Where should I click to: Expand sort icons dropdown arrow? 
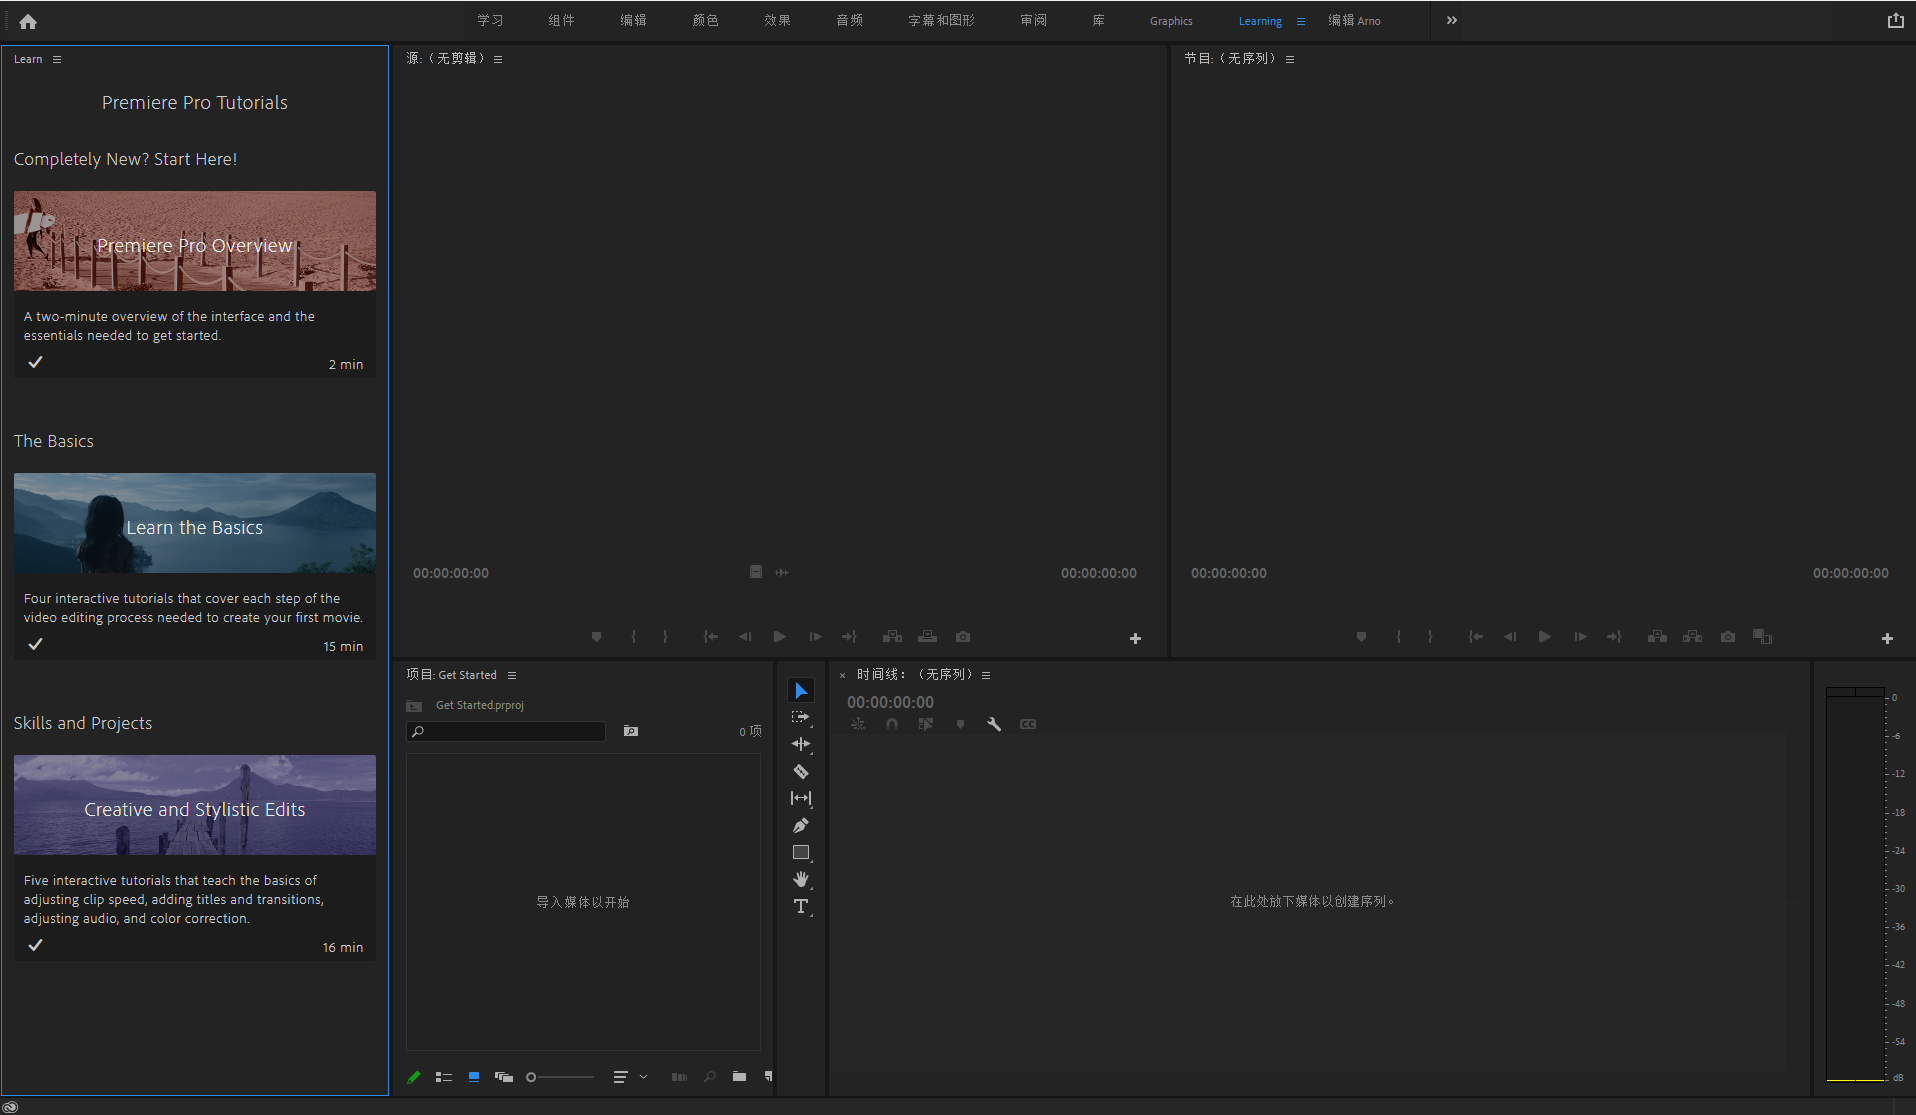pos(643,1077)
